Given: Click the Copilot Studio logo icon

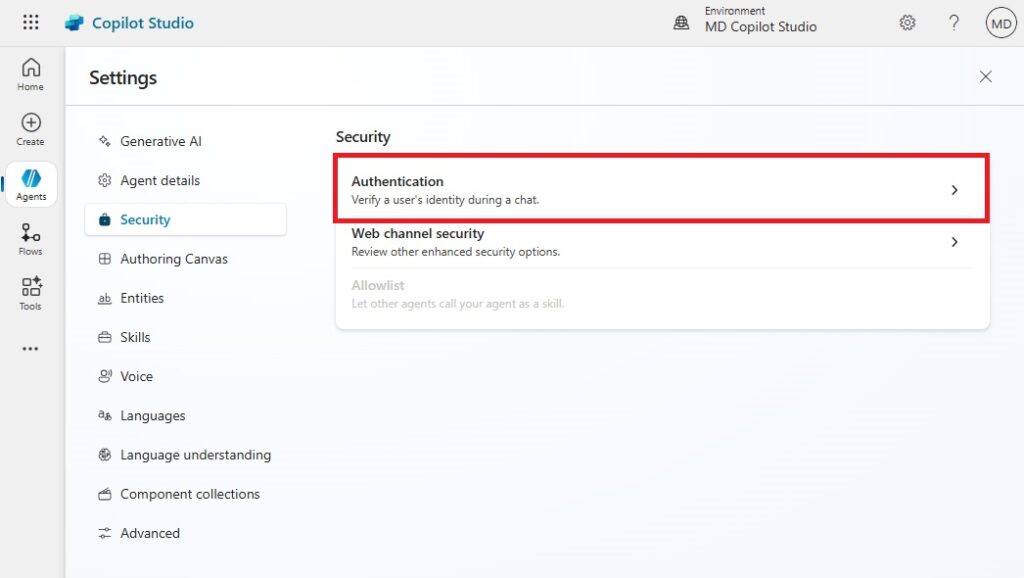Looking at the screenshot, I should 74,23.
